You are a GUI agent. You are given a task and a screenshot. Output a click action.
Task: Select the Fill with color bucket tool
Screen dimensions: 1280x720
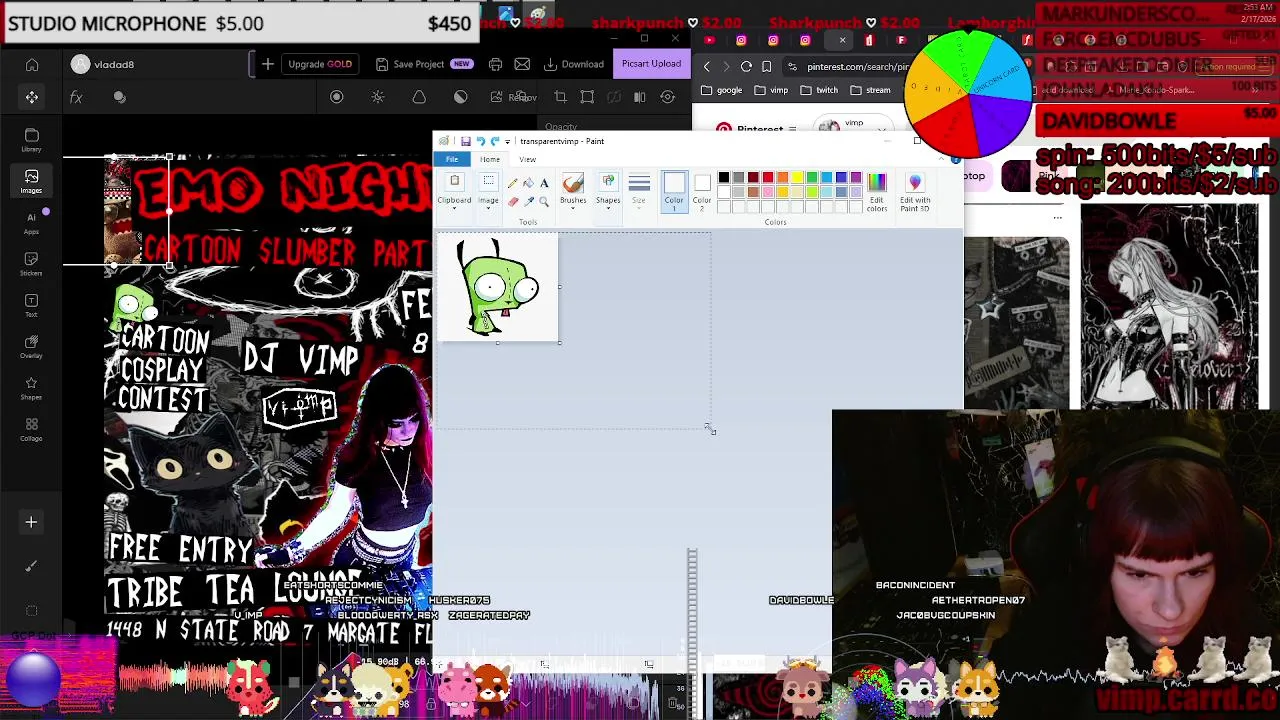pyautogui.click(x=528, y=183)
